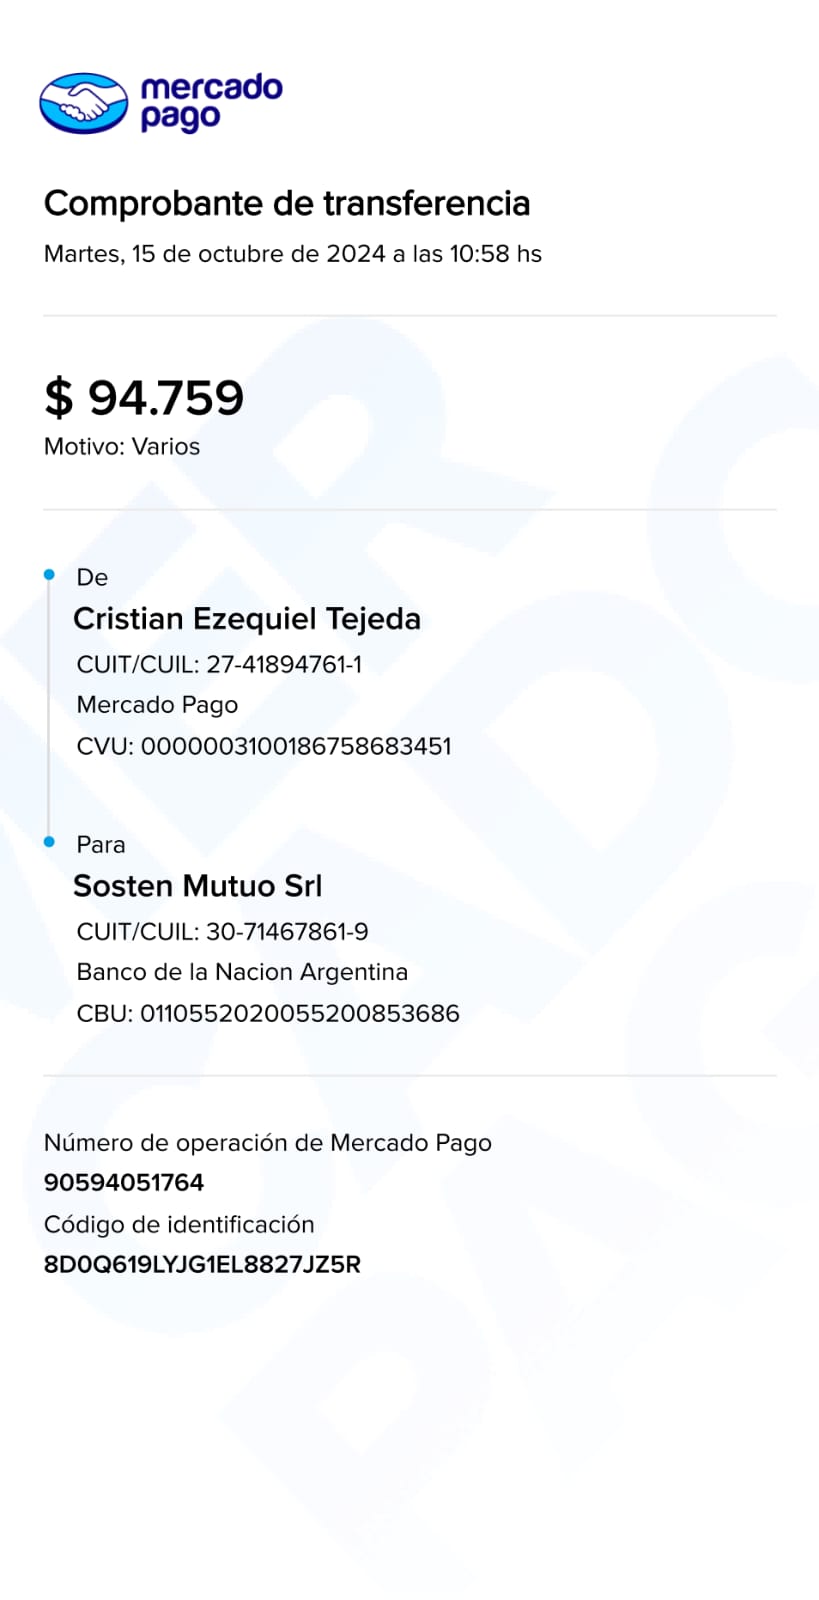
Task: Select the sender CVU number
Action: pyautogui.click(x=264, y=746)
